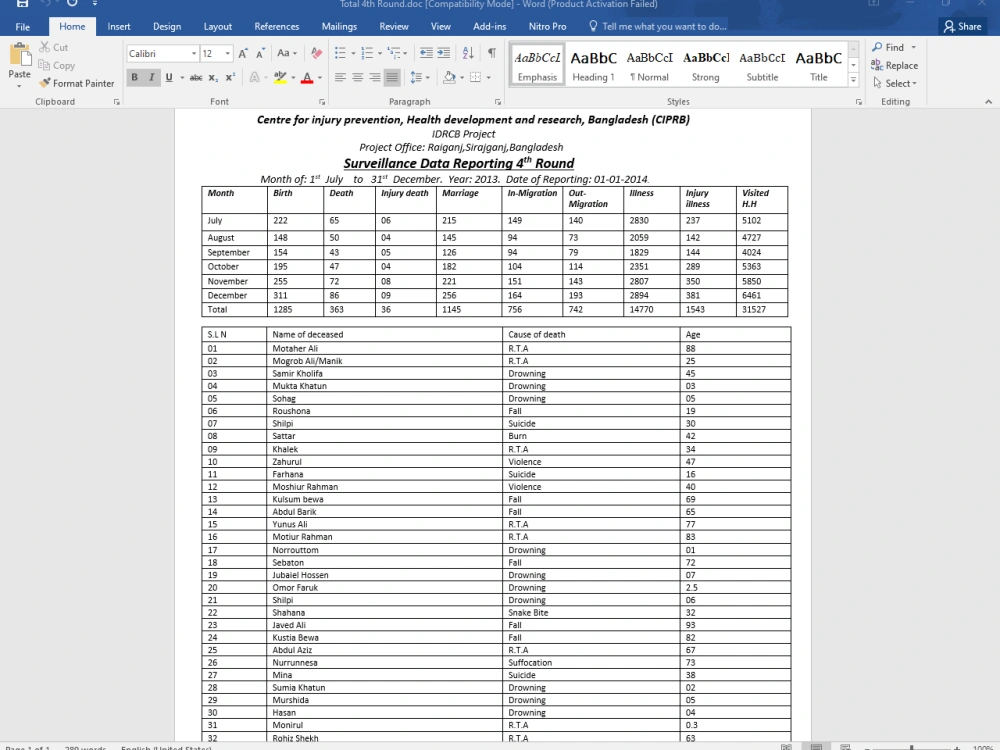This screenshot has height=750, width=1000.
Task: Expand the Styles gallery More arrow
Action: point(853,80)
